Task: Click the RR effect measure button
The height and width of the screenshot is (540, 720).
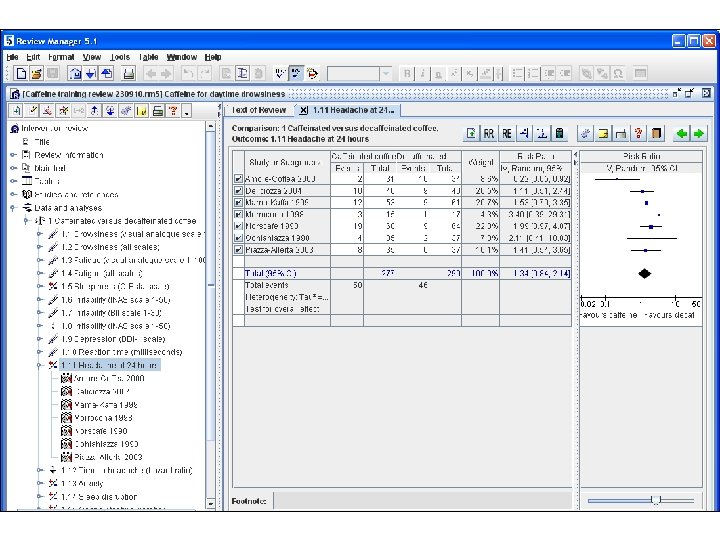Action: pos(489,134)
